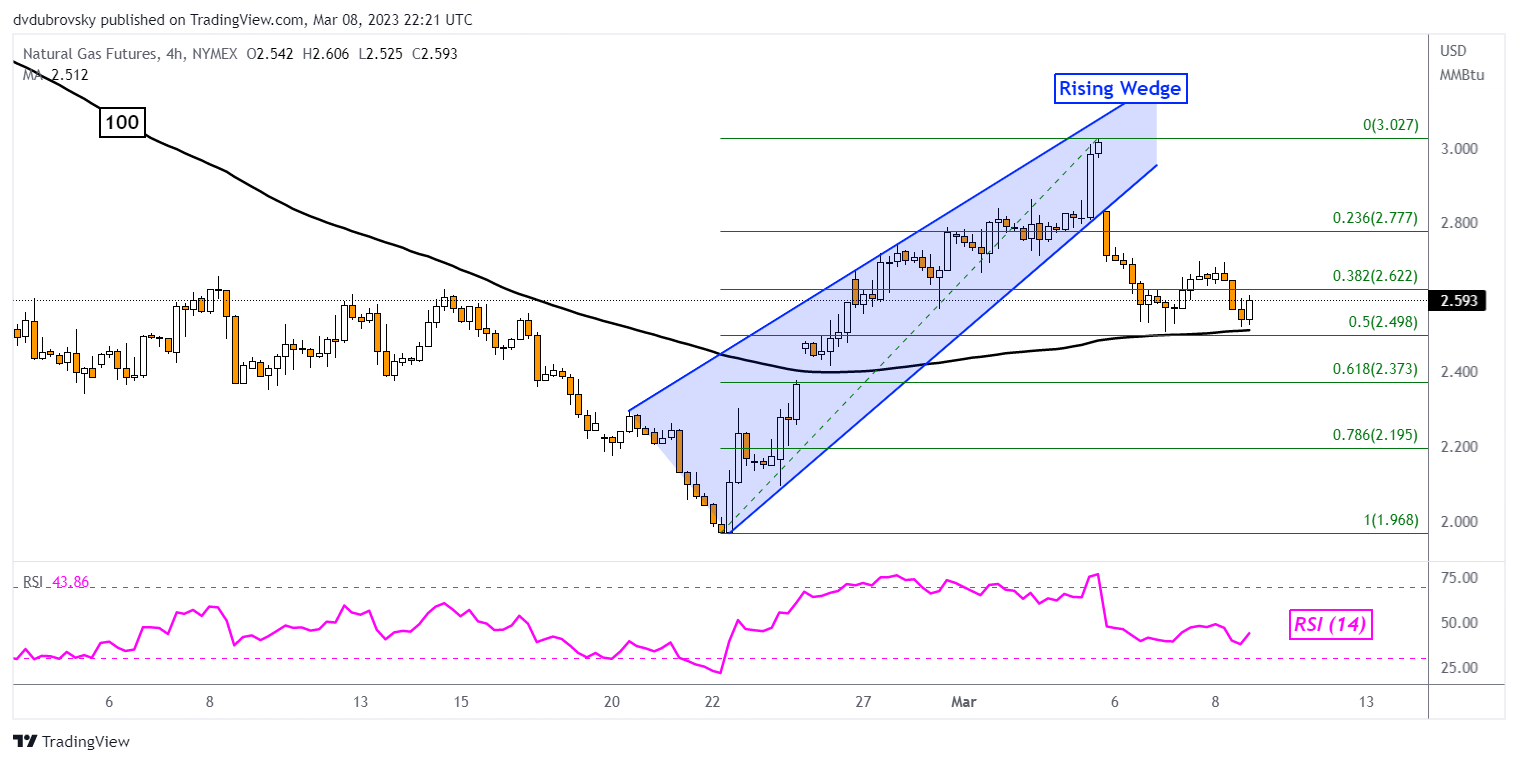Click the 15 date label on time axis
This screenshot has height=763, width=1518.
461,702
